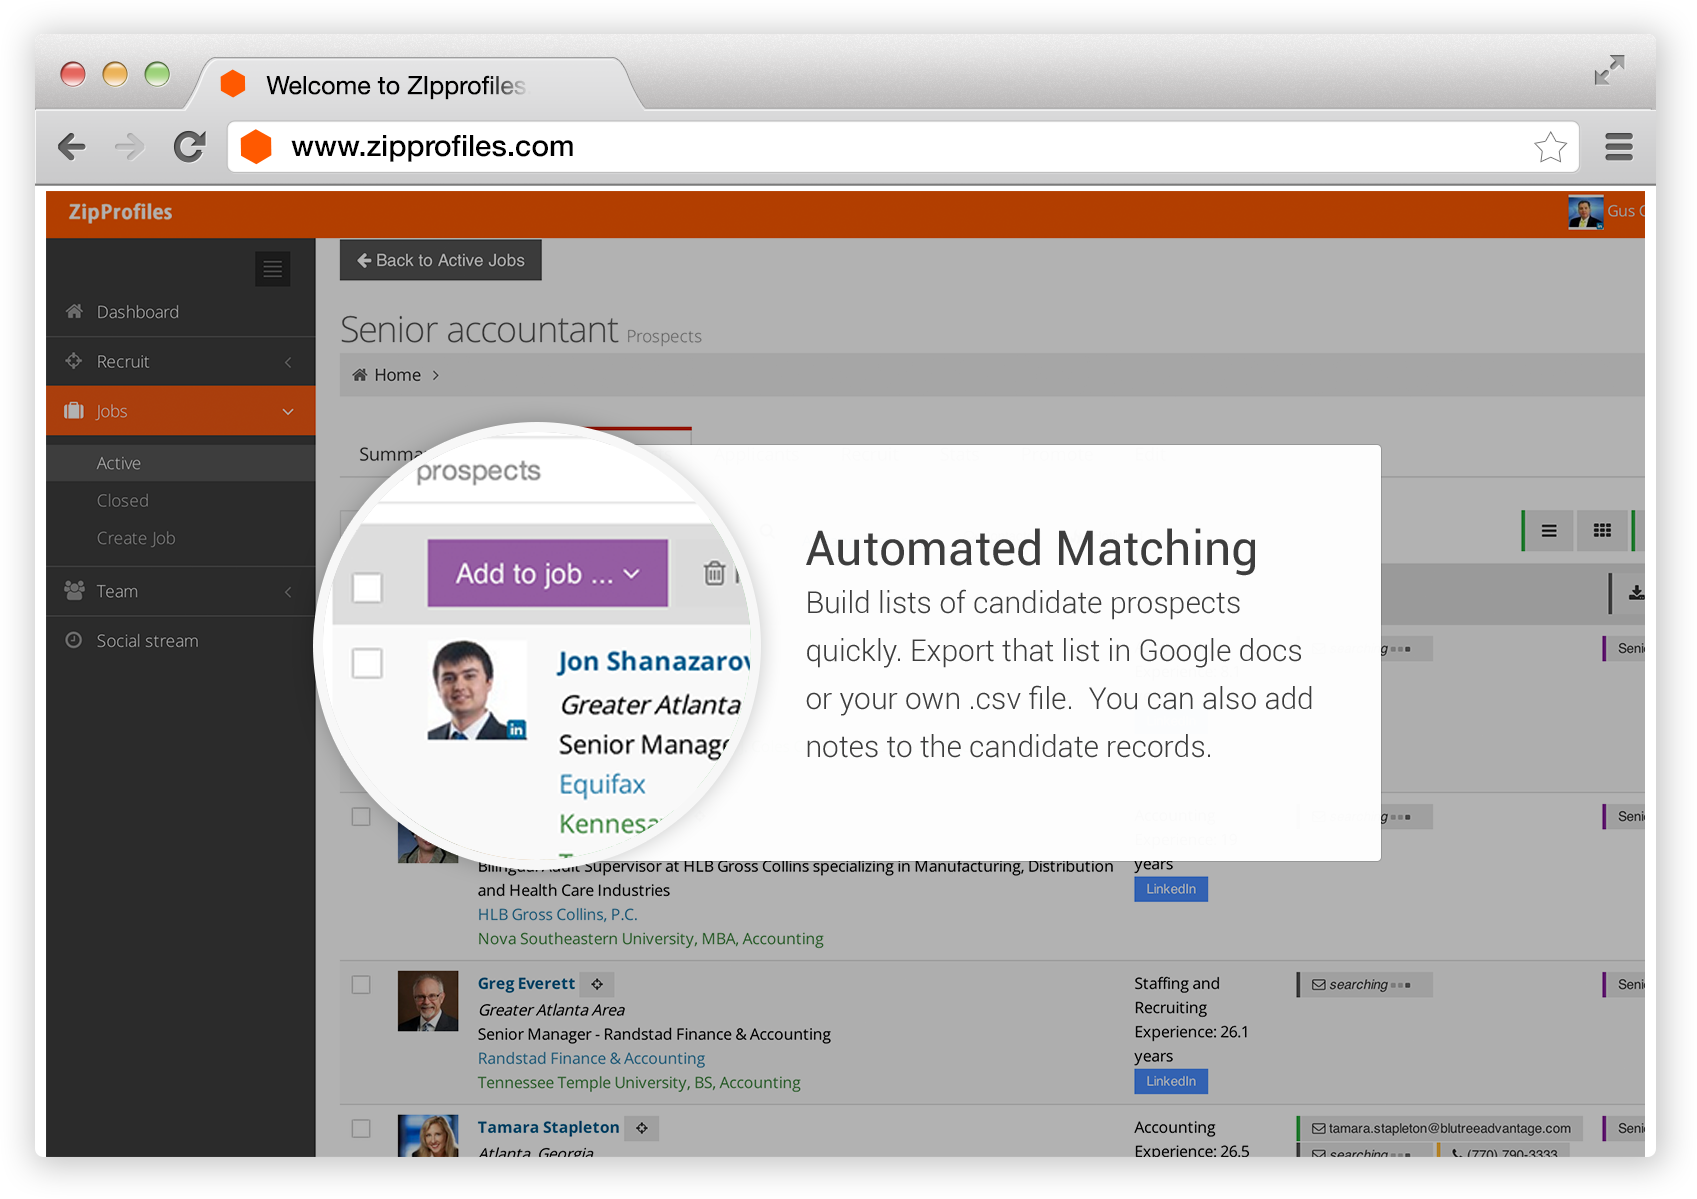Switch to list view layout
Screen dimensions: 1697x1199
pos(1548,531)
